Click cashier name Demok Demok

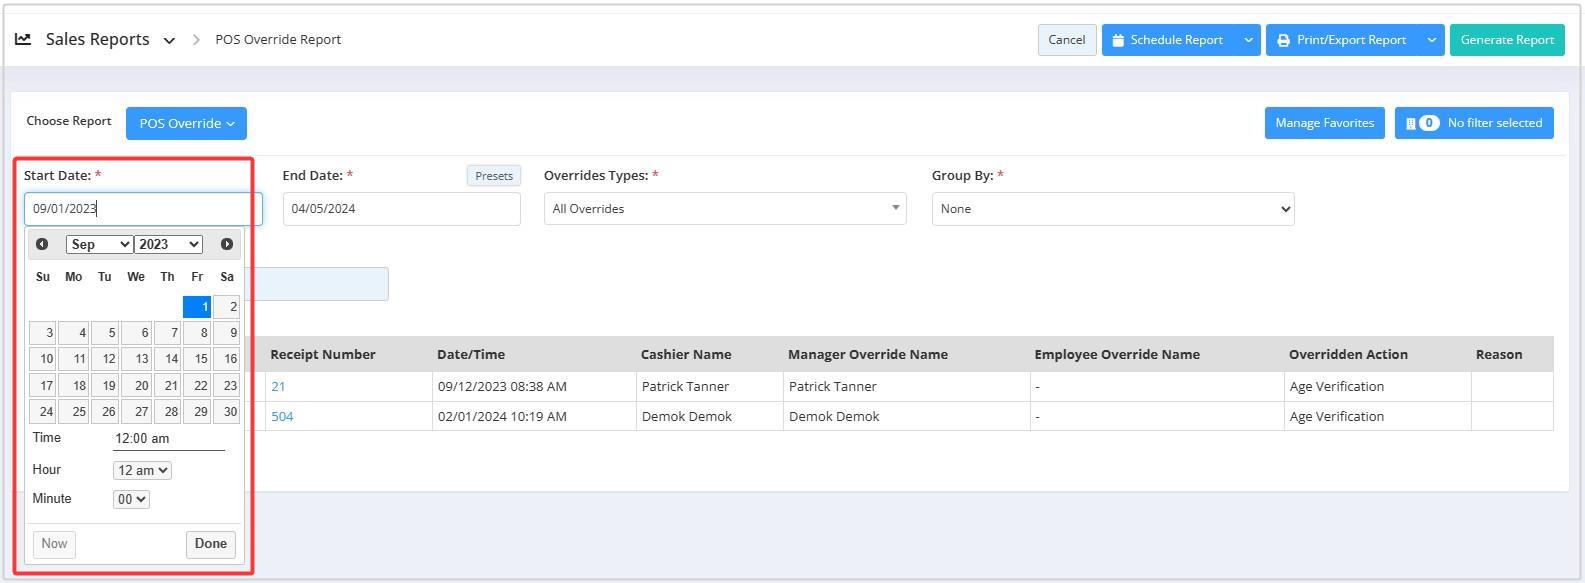687,416
